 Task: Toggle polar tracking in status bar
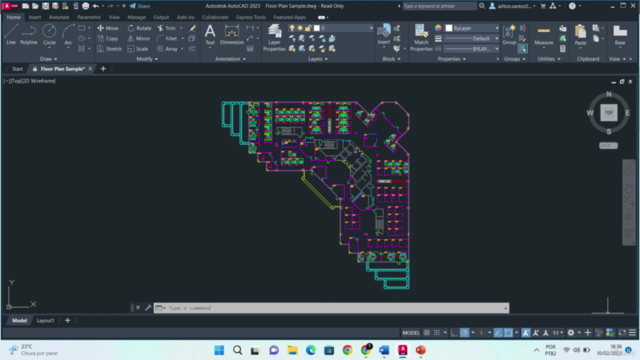464,333
